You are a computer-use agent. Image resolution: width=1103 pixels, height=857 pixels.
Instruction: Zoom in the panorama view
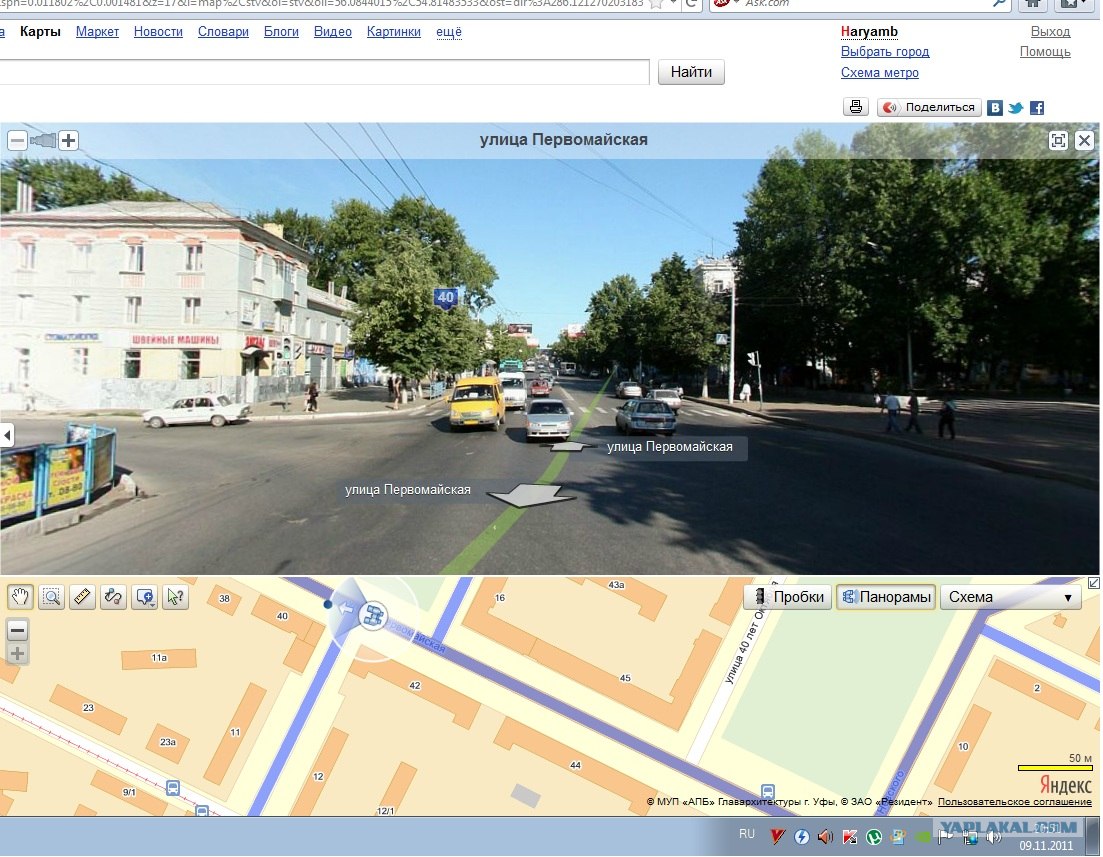click(x=68, y=141)
